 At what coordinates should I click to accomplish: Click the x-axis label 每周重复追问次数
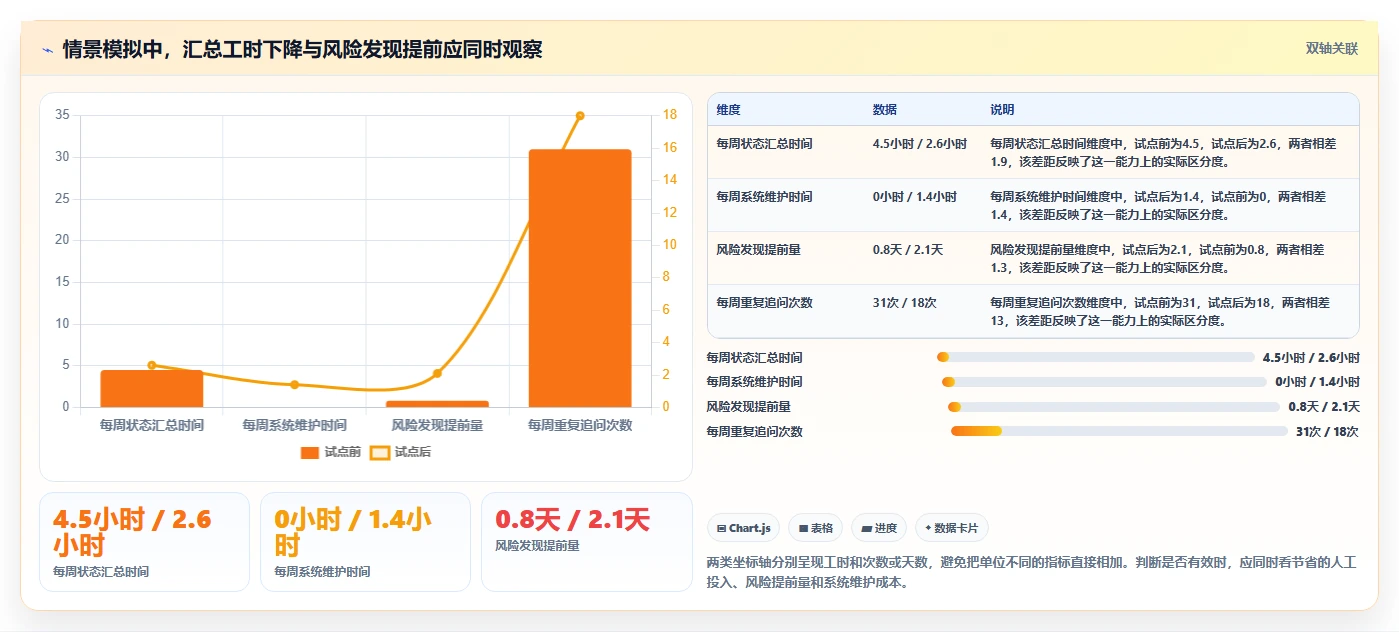[x=580, y=425]
